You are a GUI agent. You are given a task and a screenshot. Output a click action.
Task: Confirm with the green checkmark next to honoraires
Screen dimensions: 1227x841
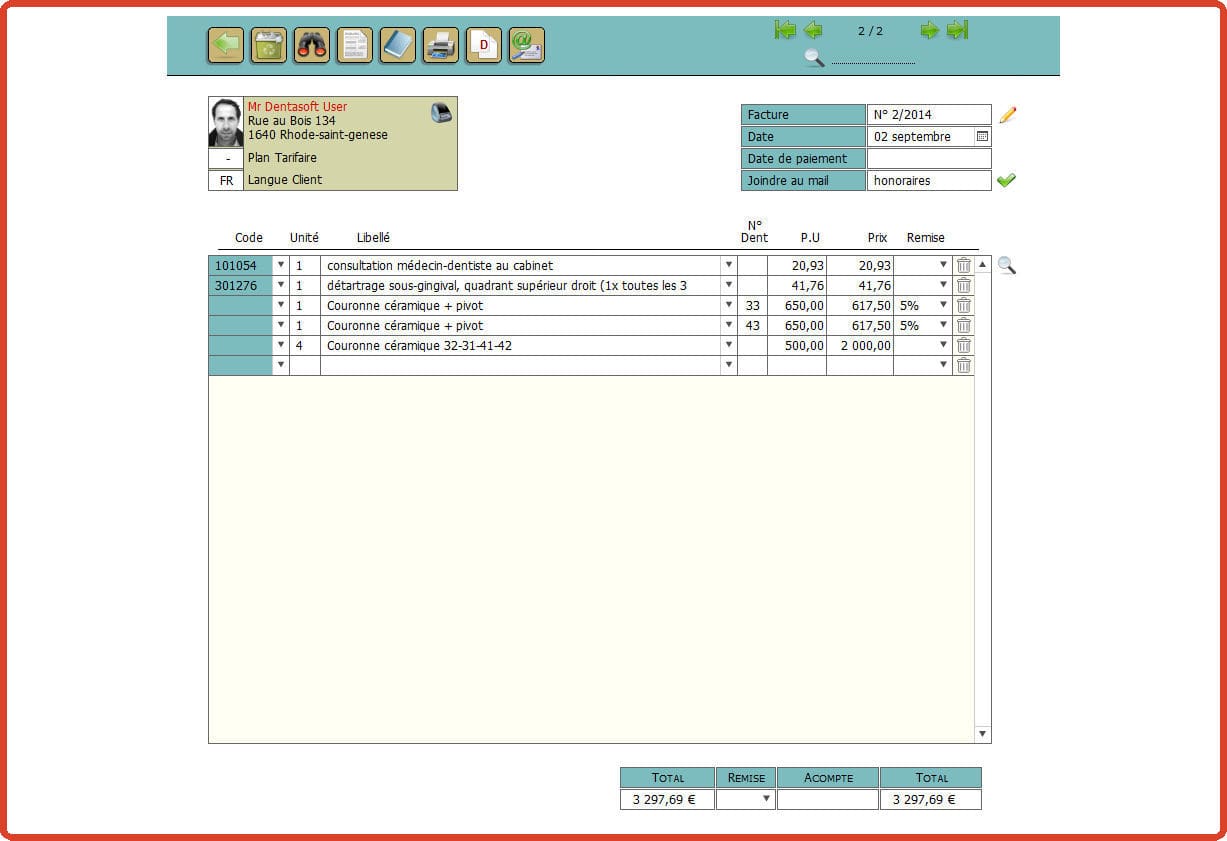point(1007,180)
